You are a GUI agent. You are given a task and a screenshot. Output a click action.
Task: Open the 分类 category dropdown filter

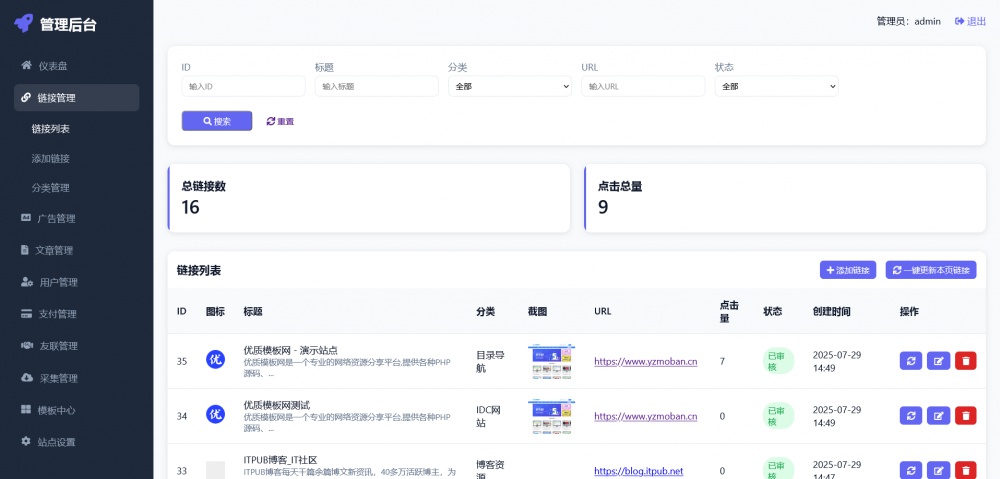click(x=509, y=87)
